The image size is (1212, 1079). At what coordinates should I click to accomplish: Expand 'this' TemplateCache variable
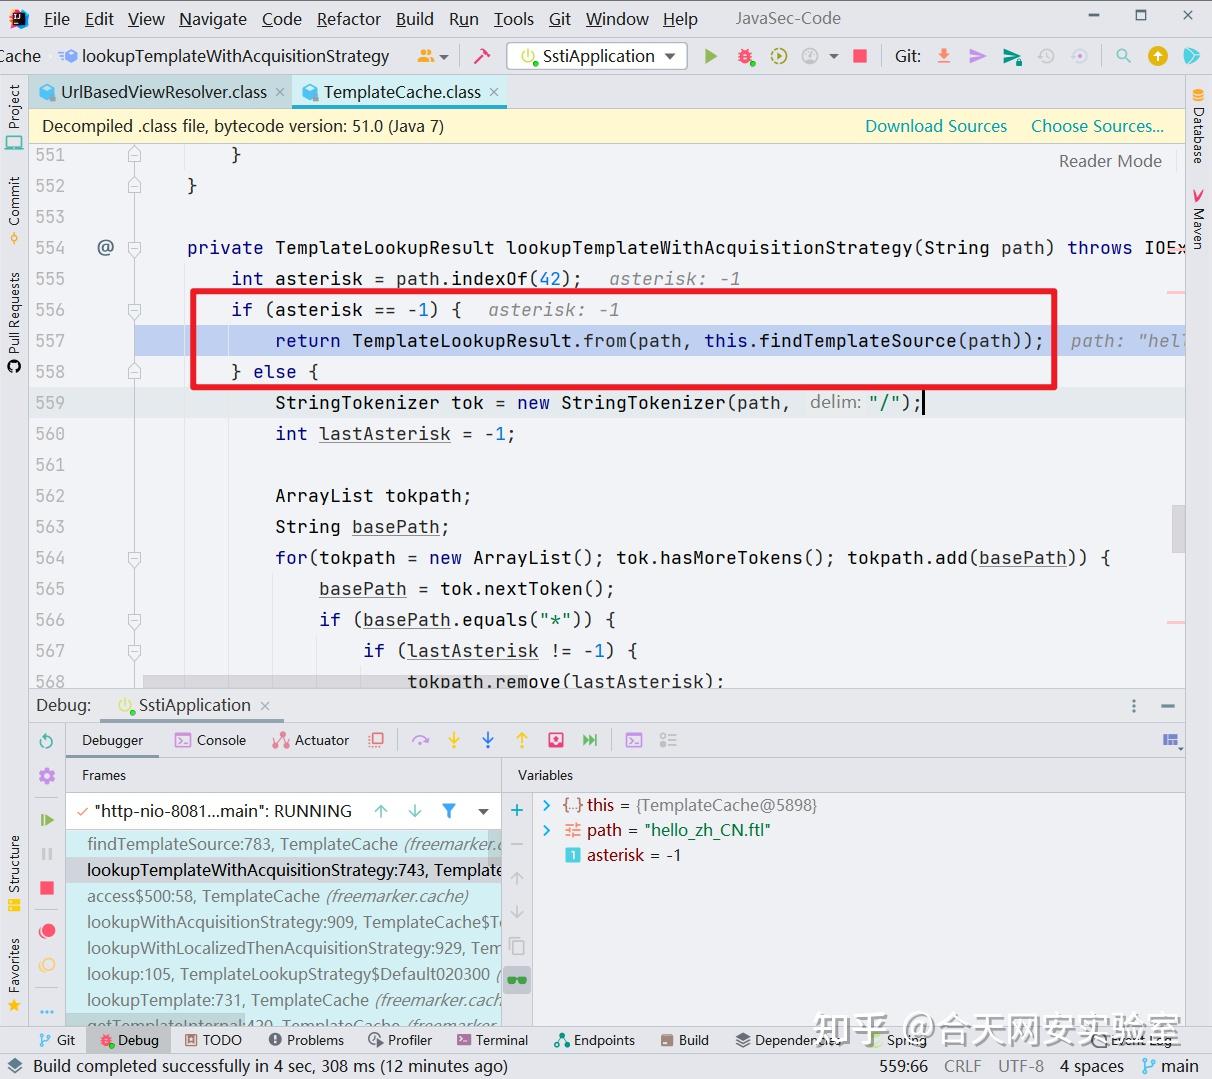click(547, 805)
